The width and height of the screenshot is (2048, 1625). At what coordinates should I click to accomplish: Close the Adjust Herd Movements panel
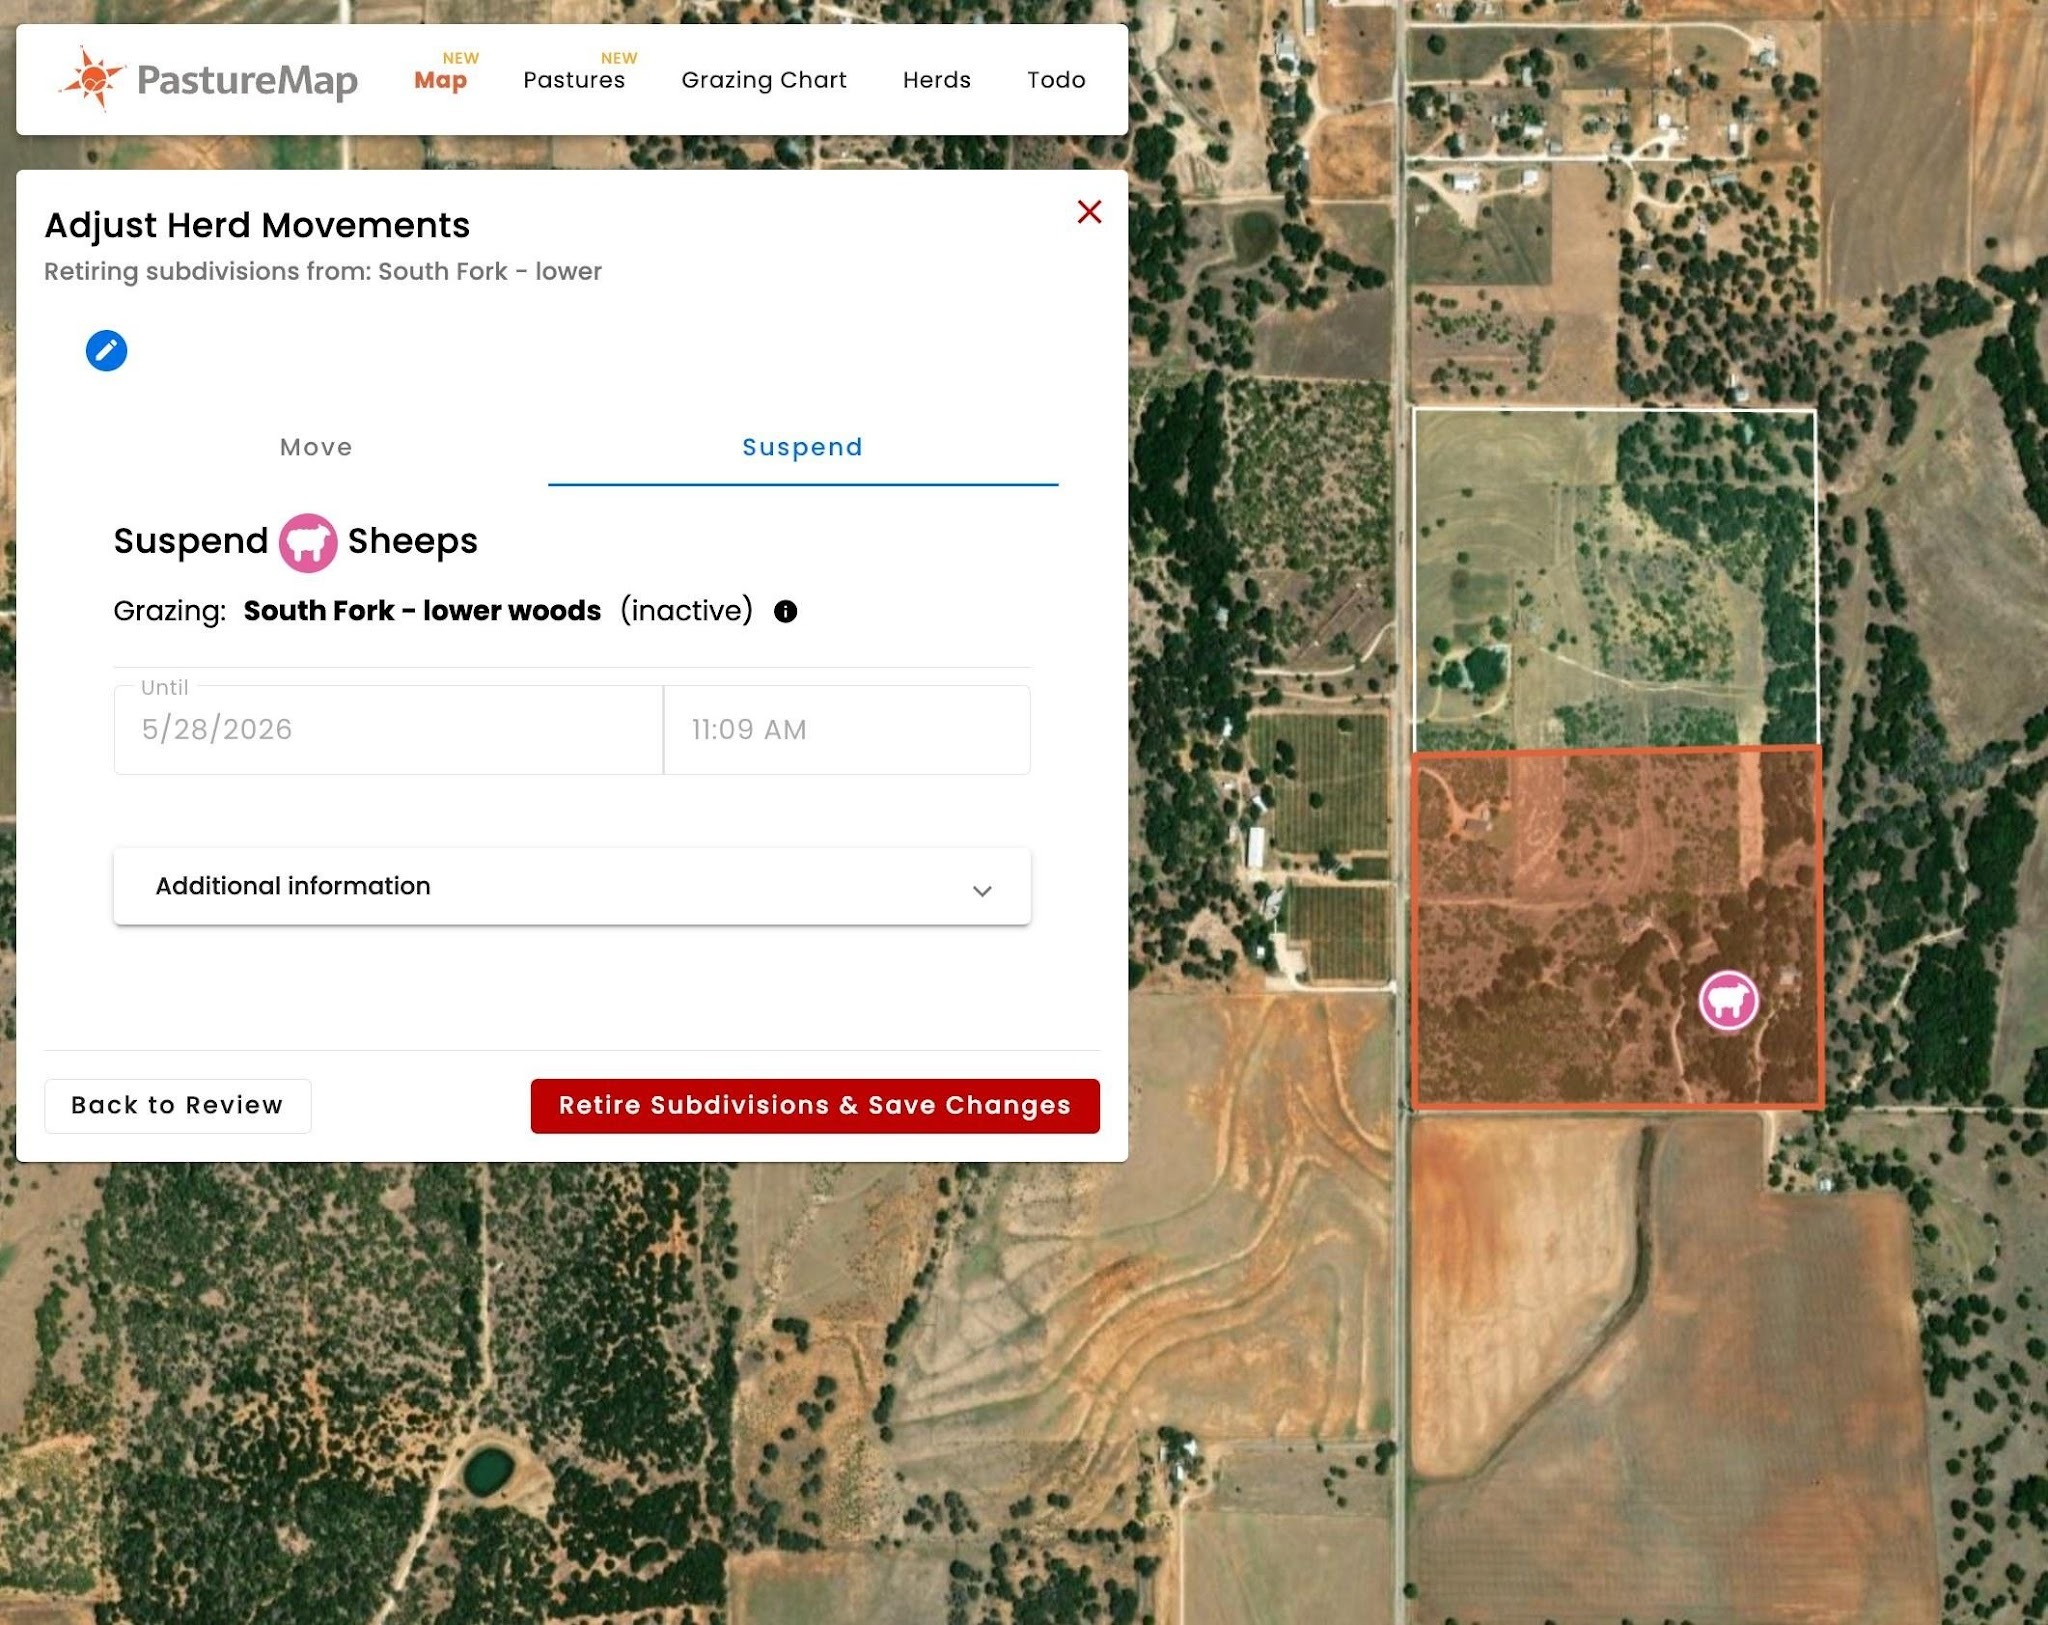tap(1089, 212)
